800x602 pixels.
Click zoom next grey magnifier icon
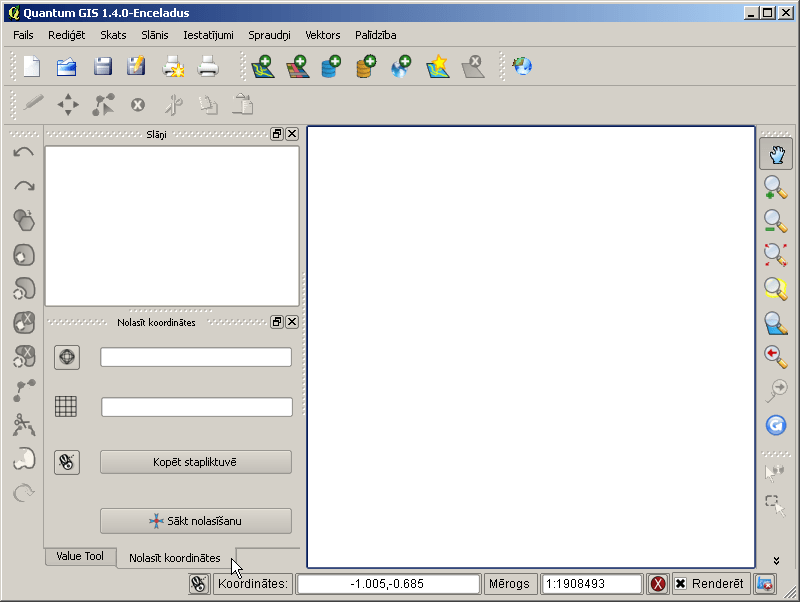tap(776, 391)
